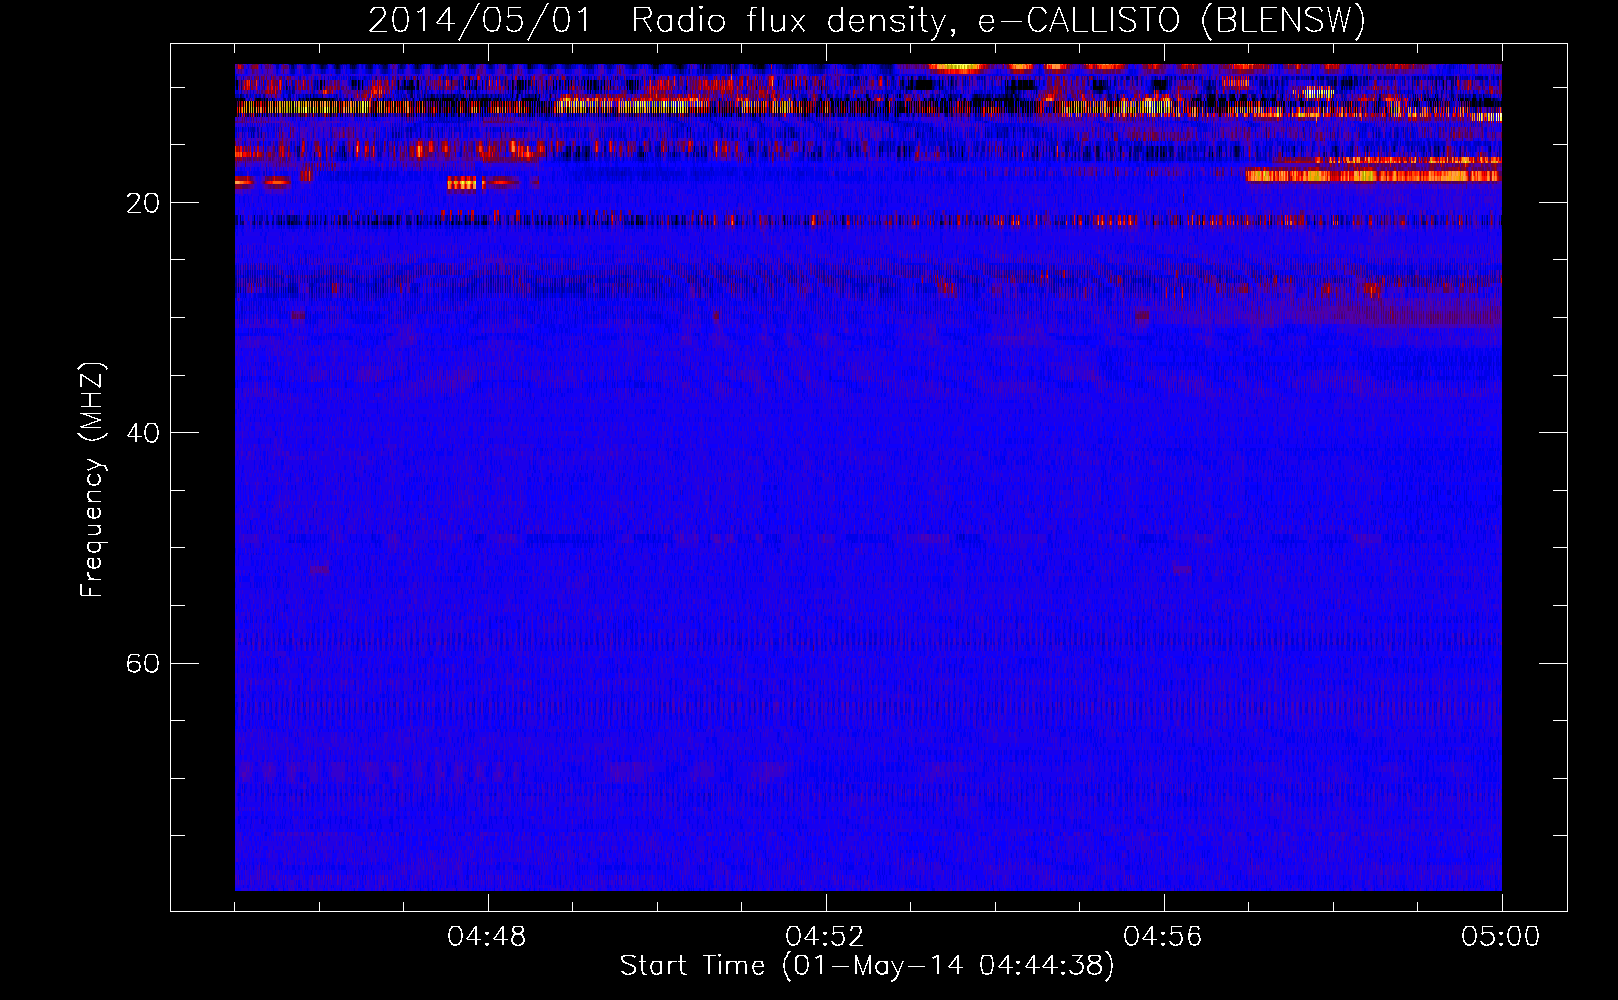Click the 04:52 time tick label
1618x1000 pixels.
[x=825, y=937]
